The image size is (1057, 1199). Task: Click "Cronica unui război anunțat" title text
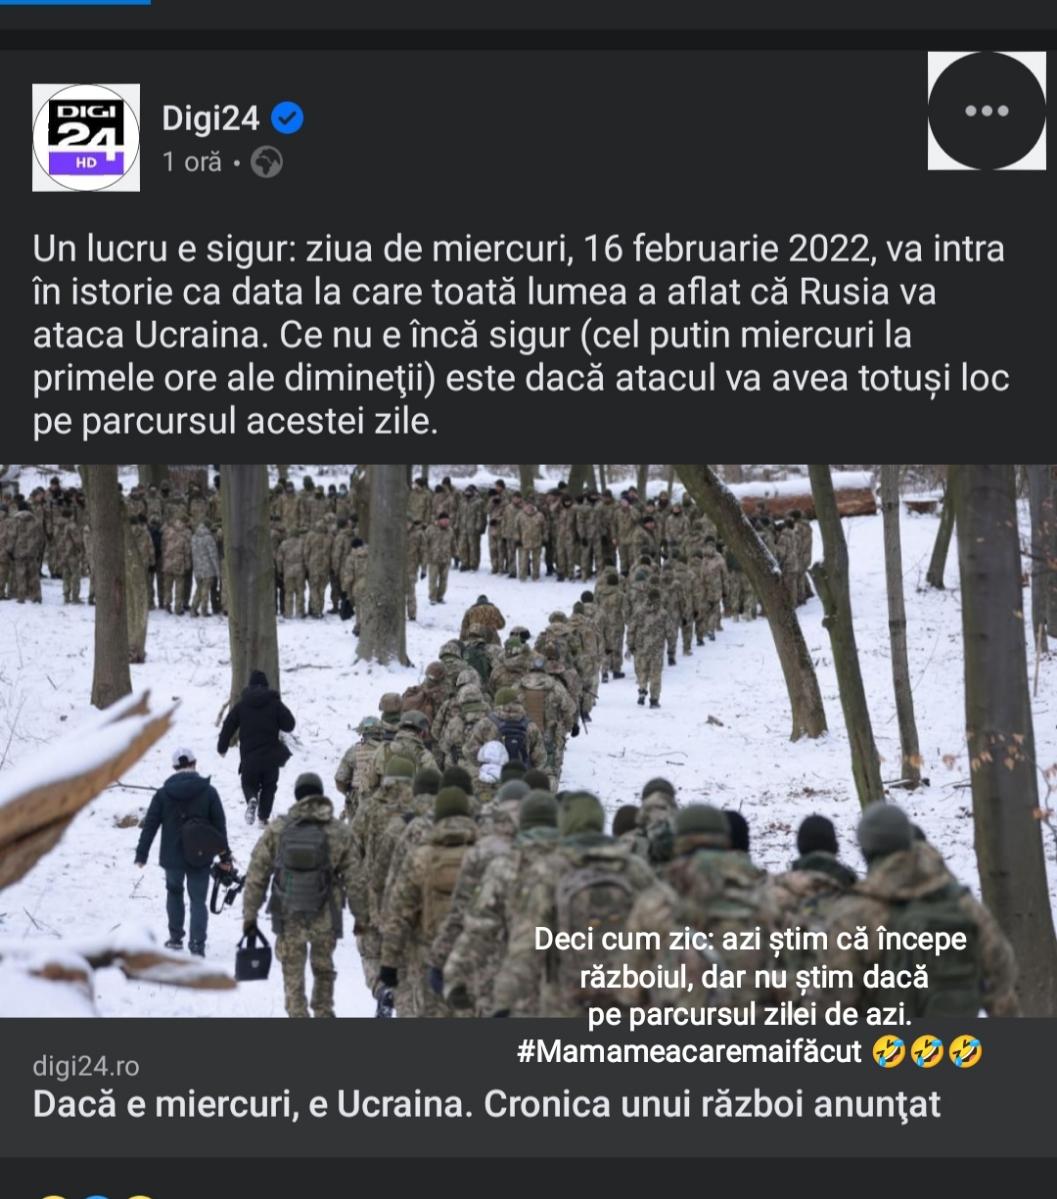click(x=712, y=1104)
